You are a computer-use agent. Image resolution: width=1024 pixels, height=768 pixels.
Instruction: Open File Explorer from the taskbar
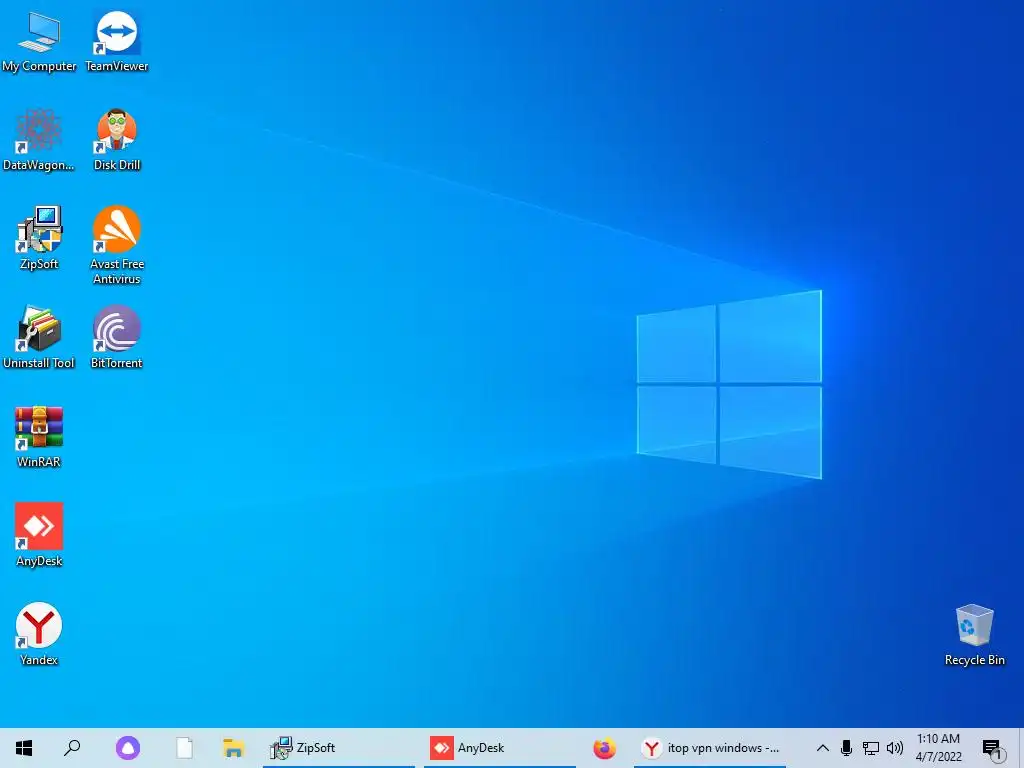pyautogui.click(x=233, y=748)
